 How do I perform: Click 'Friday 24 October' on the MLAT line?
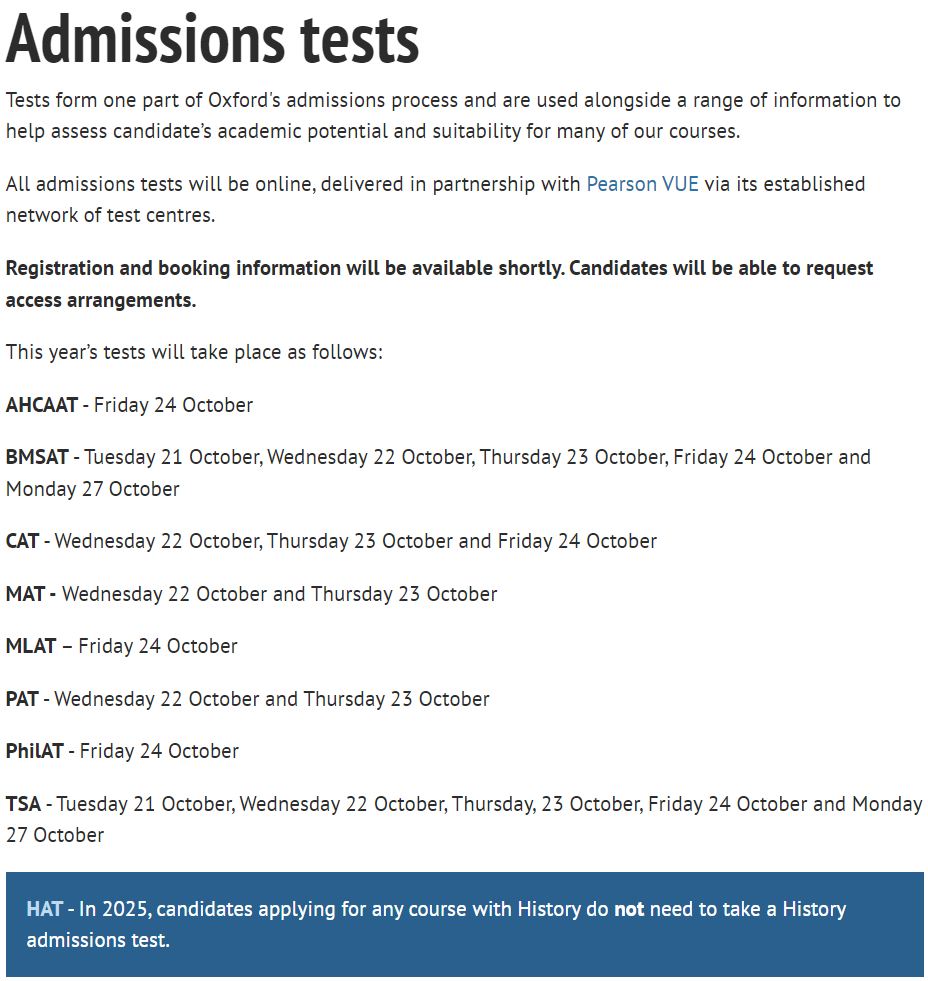coord(158,645)
